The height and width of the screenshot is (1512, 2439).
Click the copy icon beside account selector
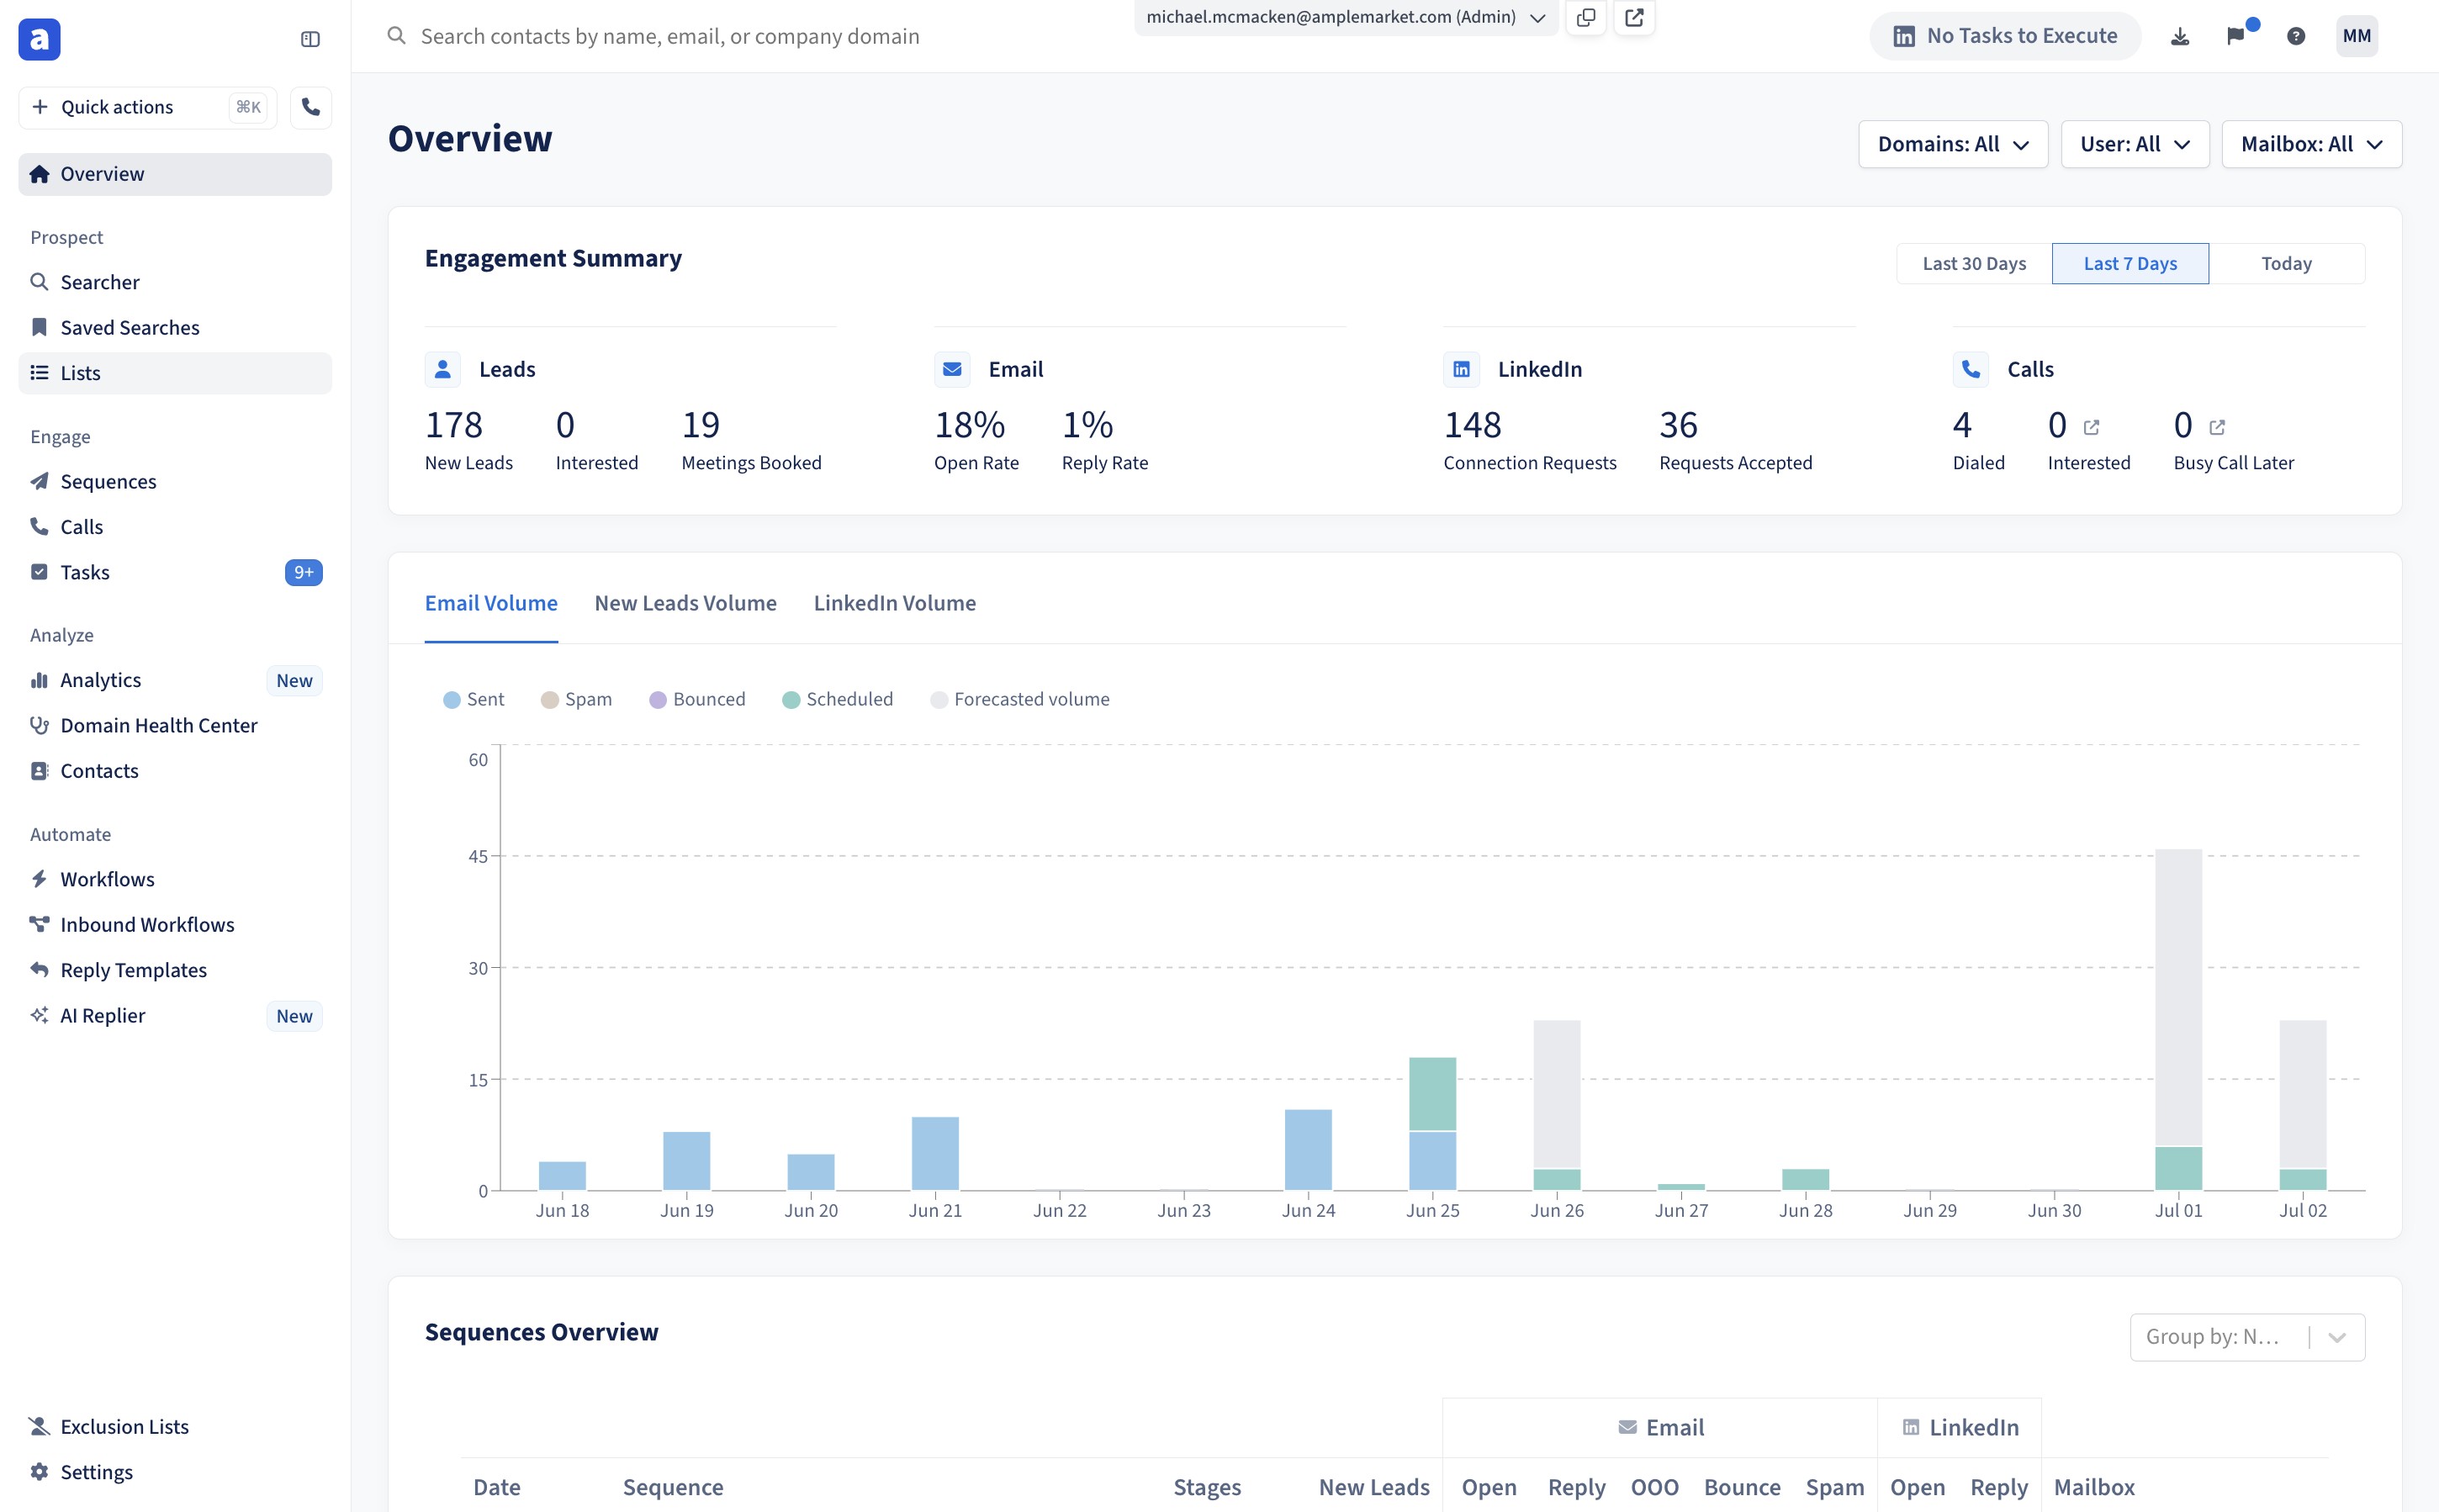(1586, 17)
